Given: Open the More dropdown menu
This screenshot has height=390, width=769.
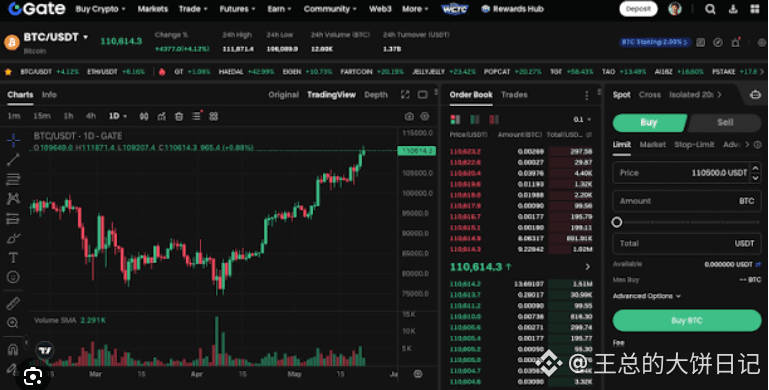Looking at the screenshot, I should 415,9.
